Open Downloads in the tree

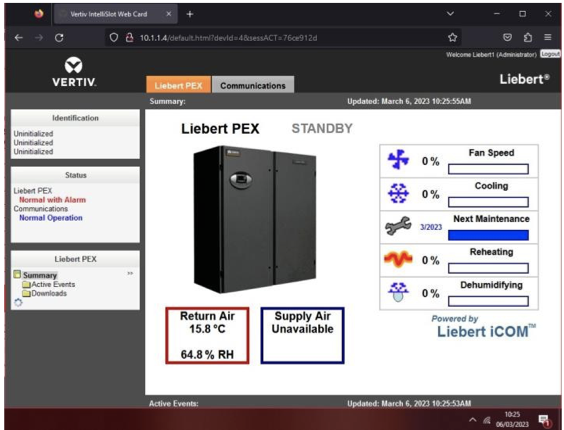click(x=49, y=293)
